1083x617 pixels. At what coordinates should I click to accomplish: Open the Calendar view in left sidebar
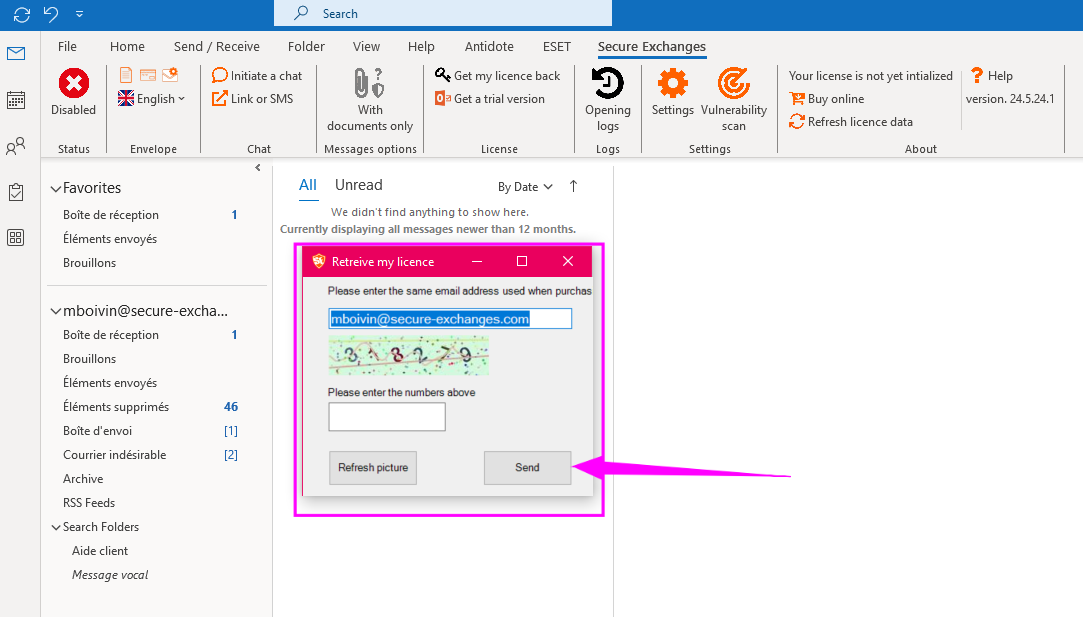16,100
